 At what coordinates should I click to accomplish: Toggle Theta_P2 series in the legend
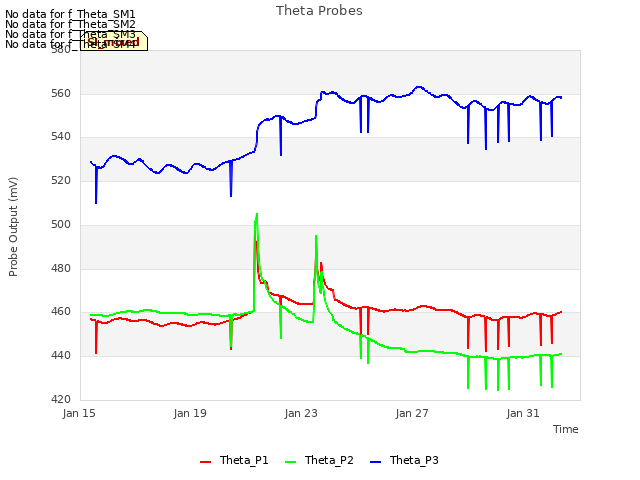[x=320, y=460]
